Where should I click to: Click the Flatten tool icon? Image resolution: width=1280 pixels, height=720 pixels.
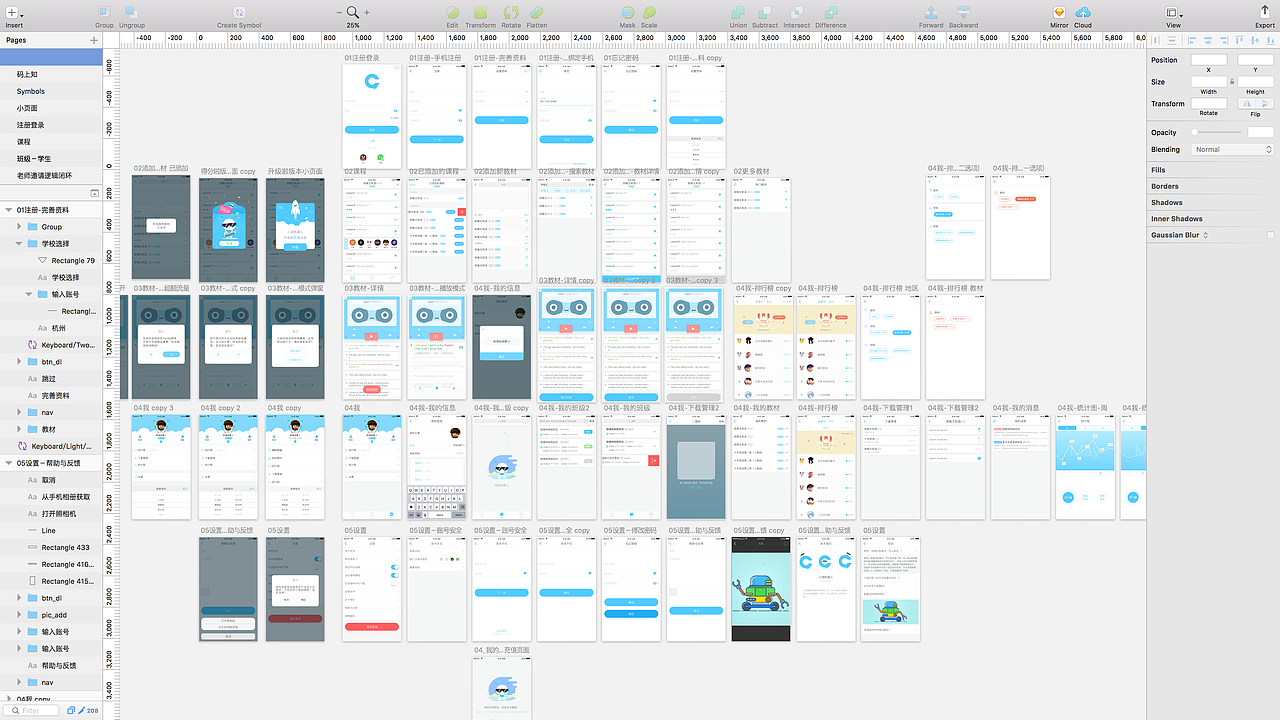click(537, 13)
